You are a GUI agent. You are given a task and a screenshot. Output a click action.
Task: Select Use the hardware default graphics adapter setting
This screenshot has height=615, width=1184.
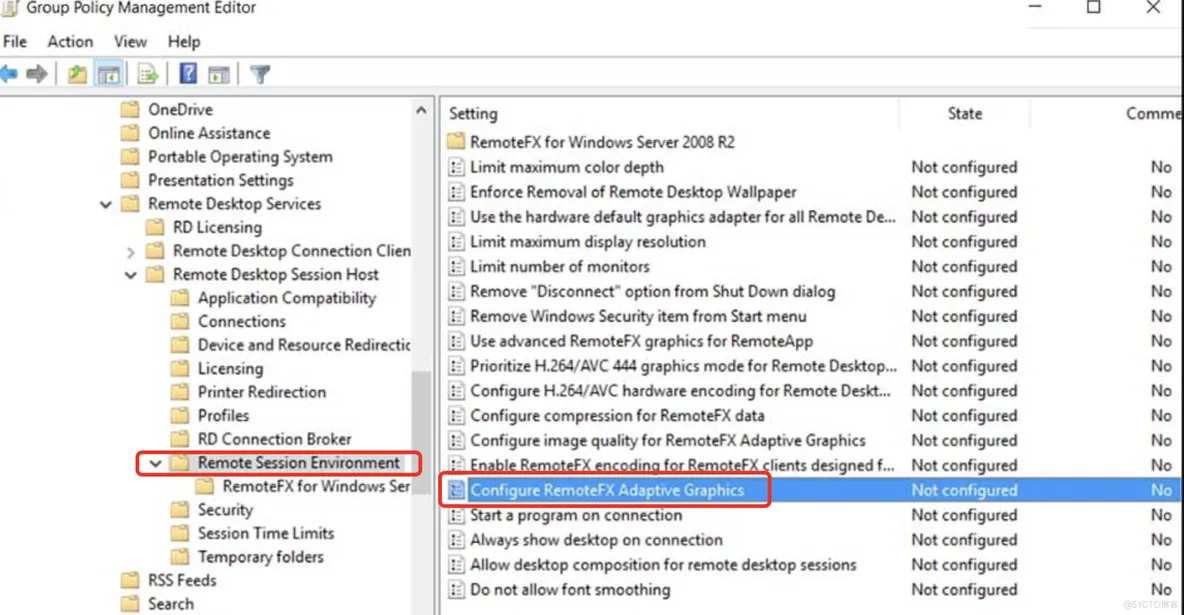tap(683, 217)
